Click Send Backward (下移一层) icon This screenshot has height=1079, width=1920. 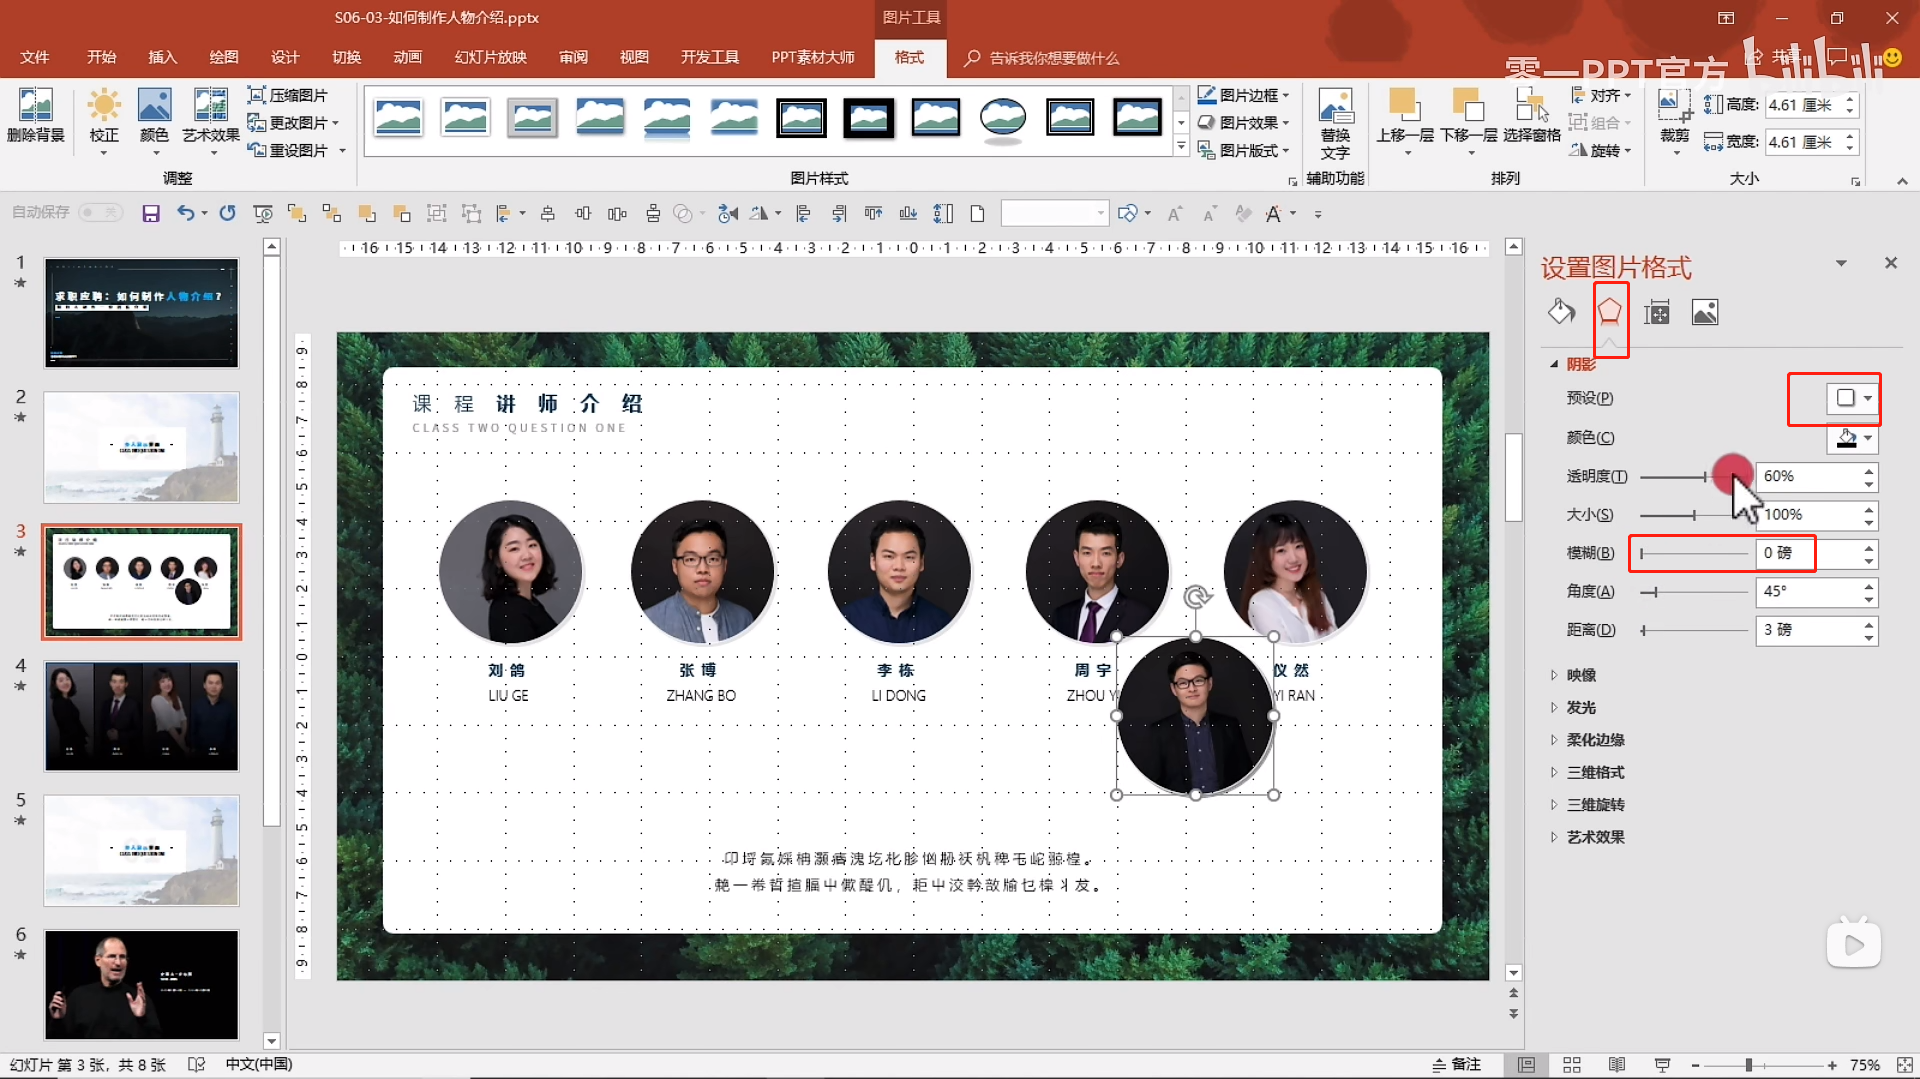point(1468,120)
